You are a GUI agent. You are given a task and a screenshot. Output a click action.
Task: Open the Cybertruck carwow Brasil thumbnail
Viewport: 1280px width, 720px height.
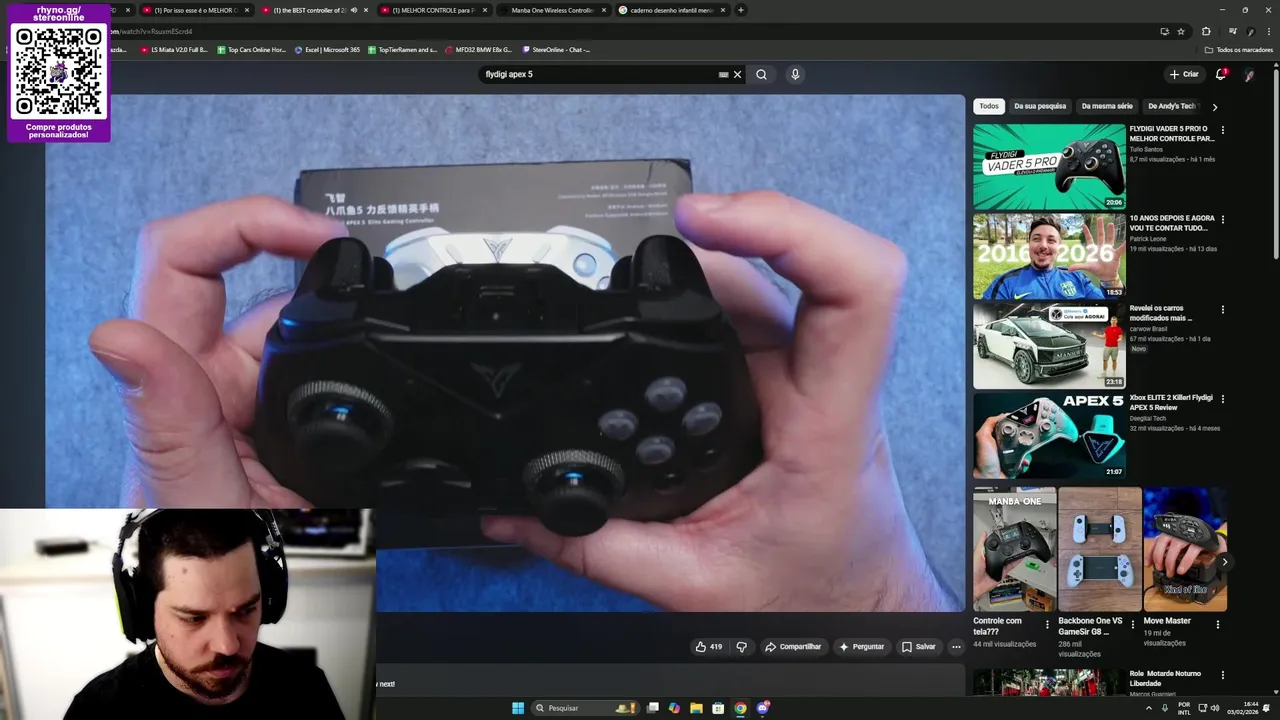pyautogui.click(x=1049, y=345)
